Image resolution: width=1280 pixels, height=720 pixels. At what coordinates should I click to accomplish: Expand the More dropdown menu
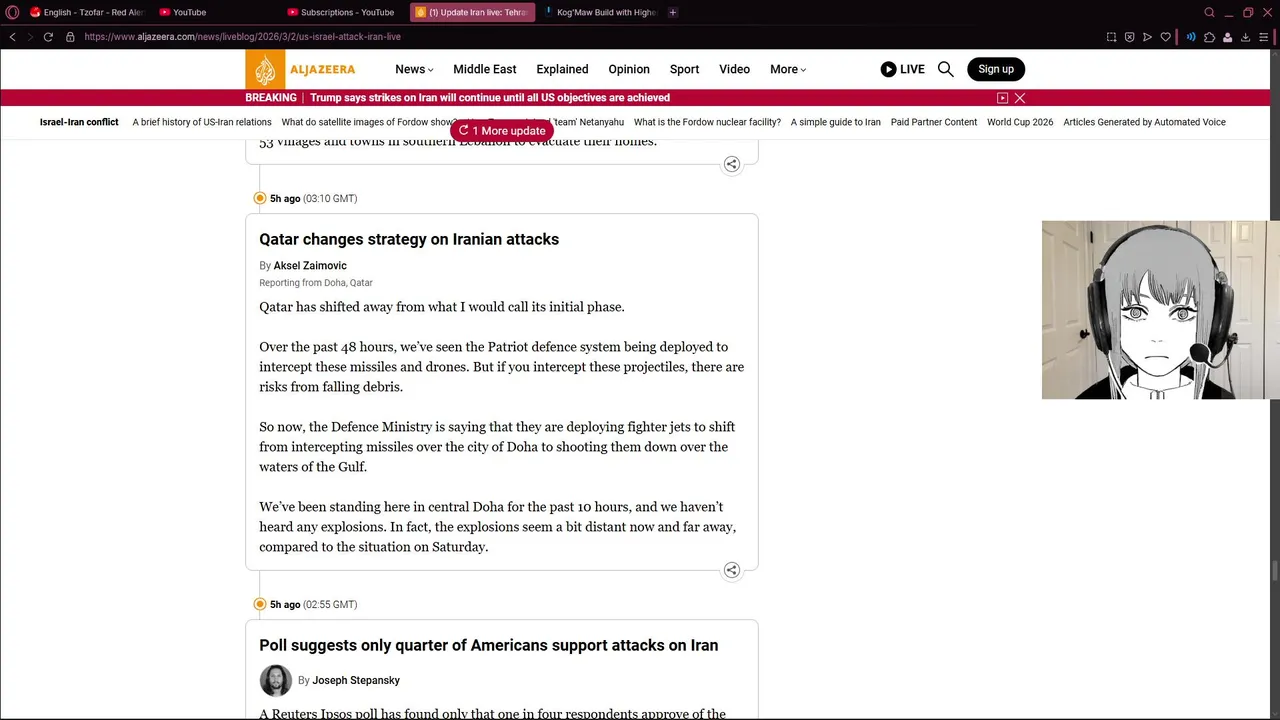(x=788, y=69)
